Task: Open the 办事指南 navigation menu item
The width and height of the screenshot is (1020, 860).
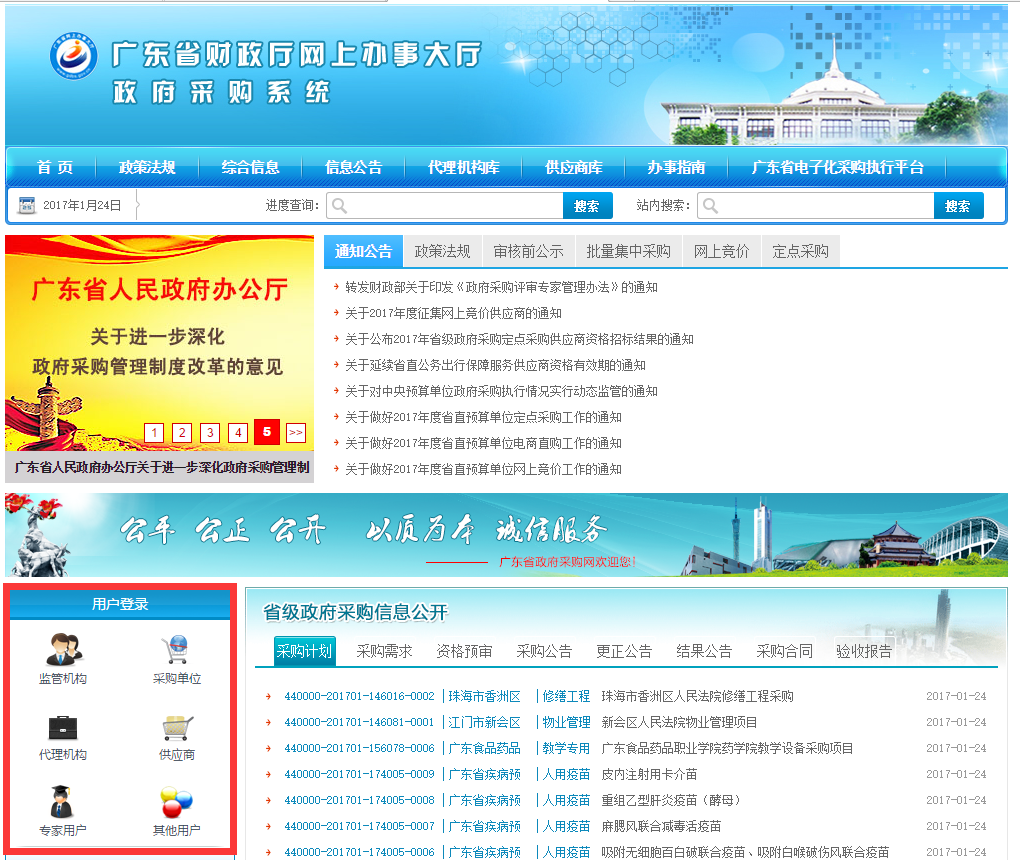Action: click(x=676, y=167)
